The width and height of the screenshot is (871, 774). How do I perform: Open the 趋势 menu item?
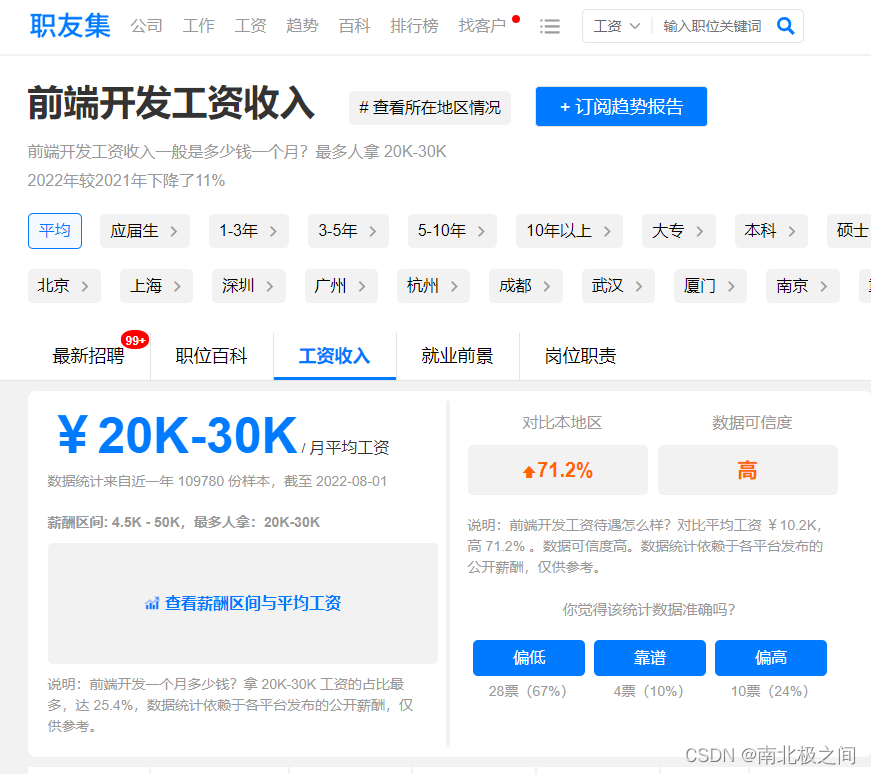point(302,26)
